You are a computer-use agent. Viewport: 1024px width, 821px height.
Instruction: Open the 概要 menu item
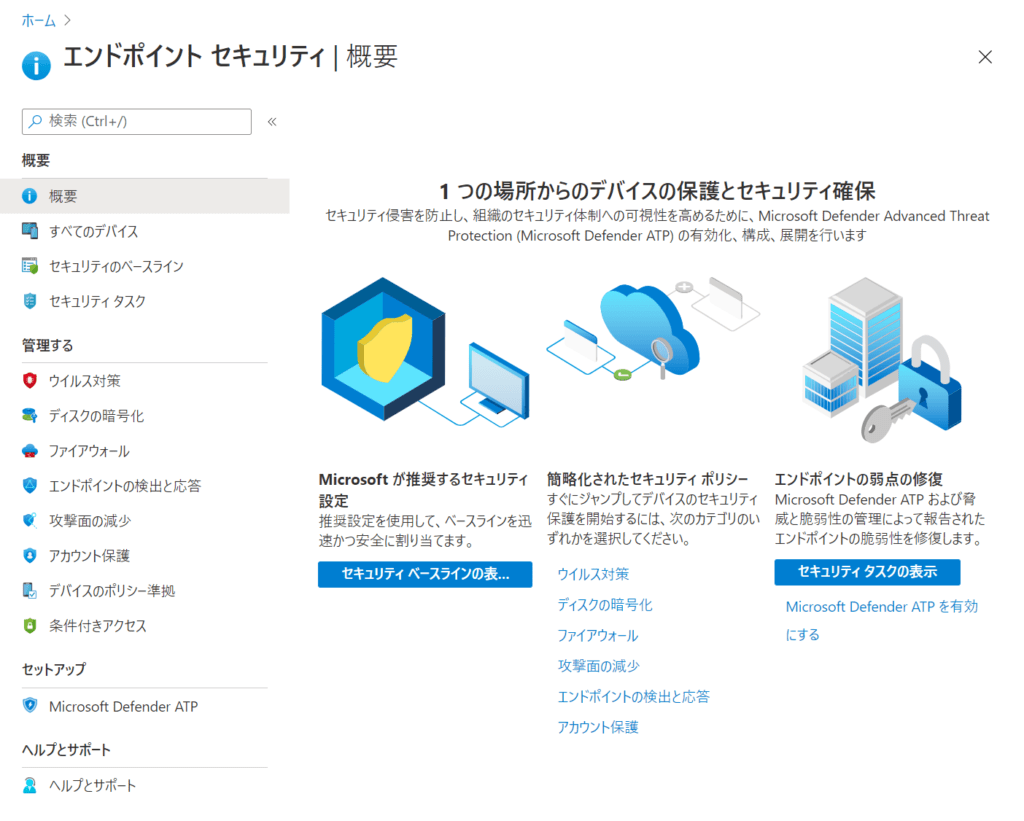point(145,196)
